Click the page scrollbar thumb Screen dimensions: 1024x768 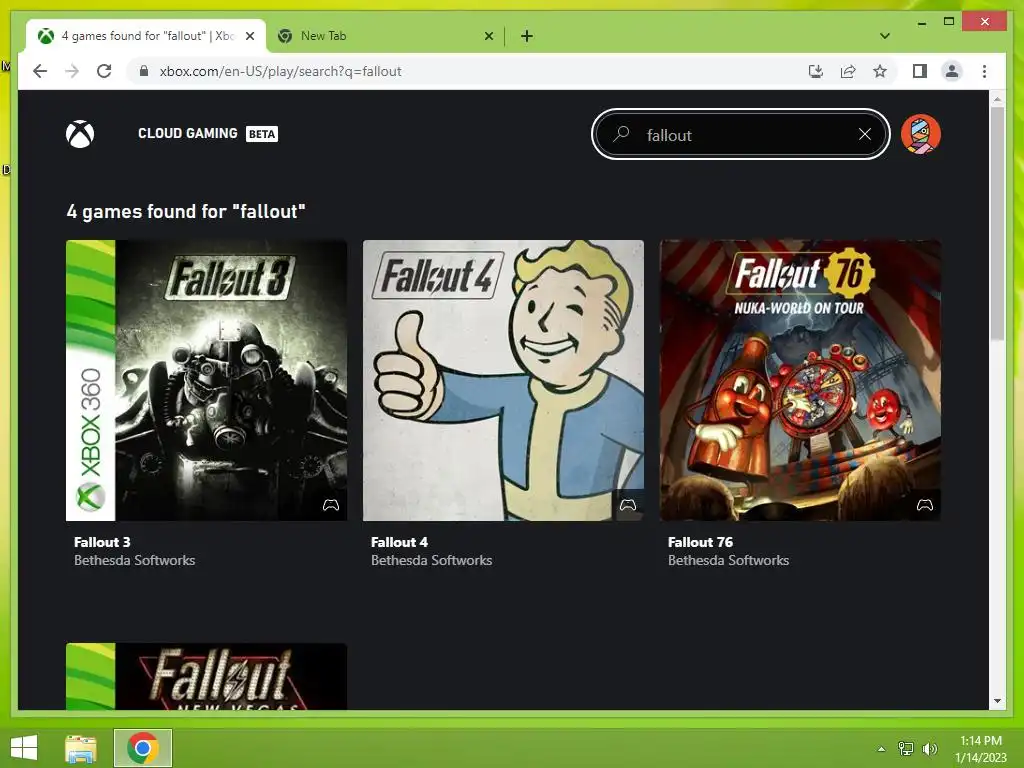tap(997, 223)
